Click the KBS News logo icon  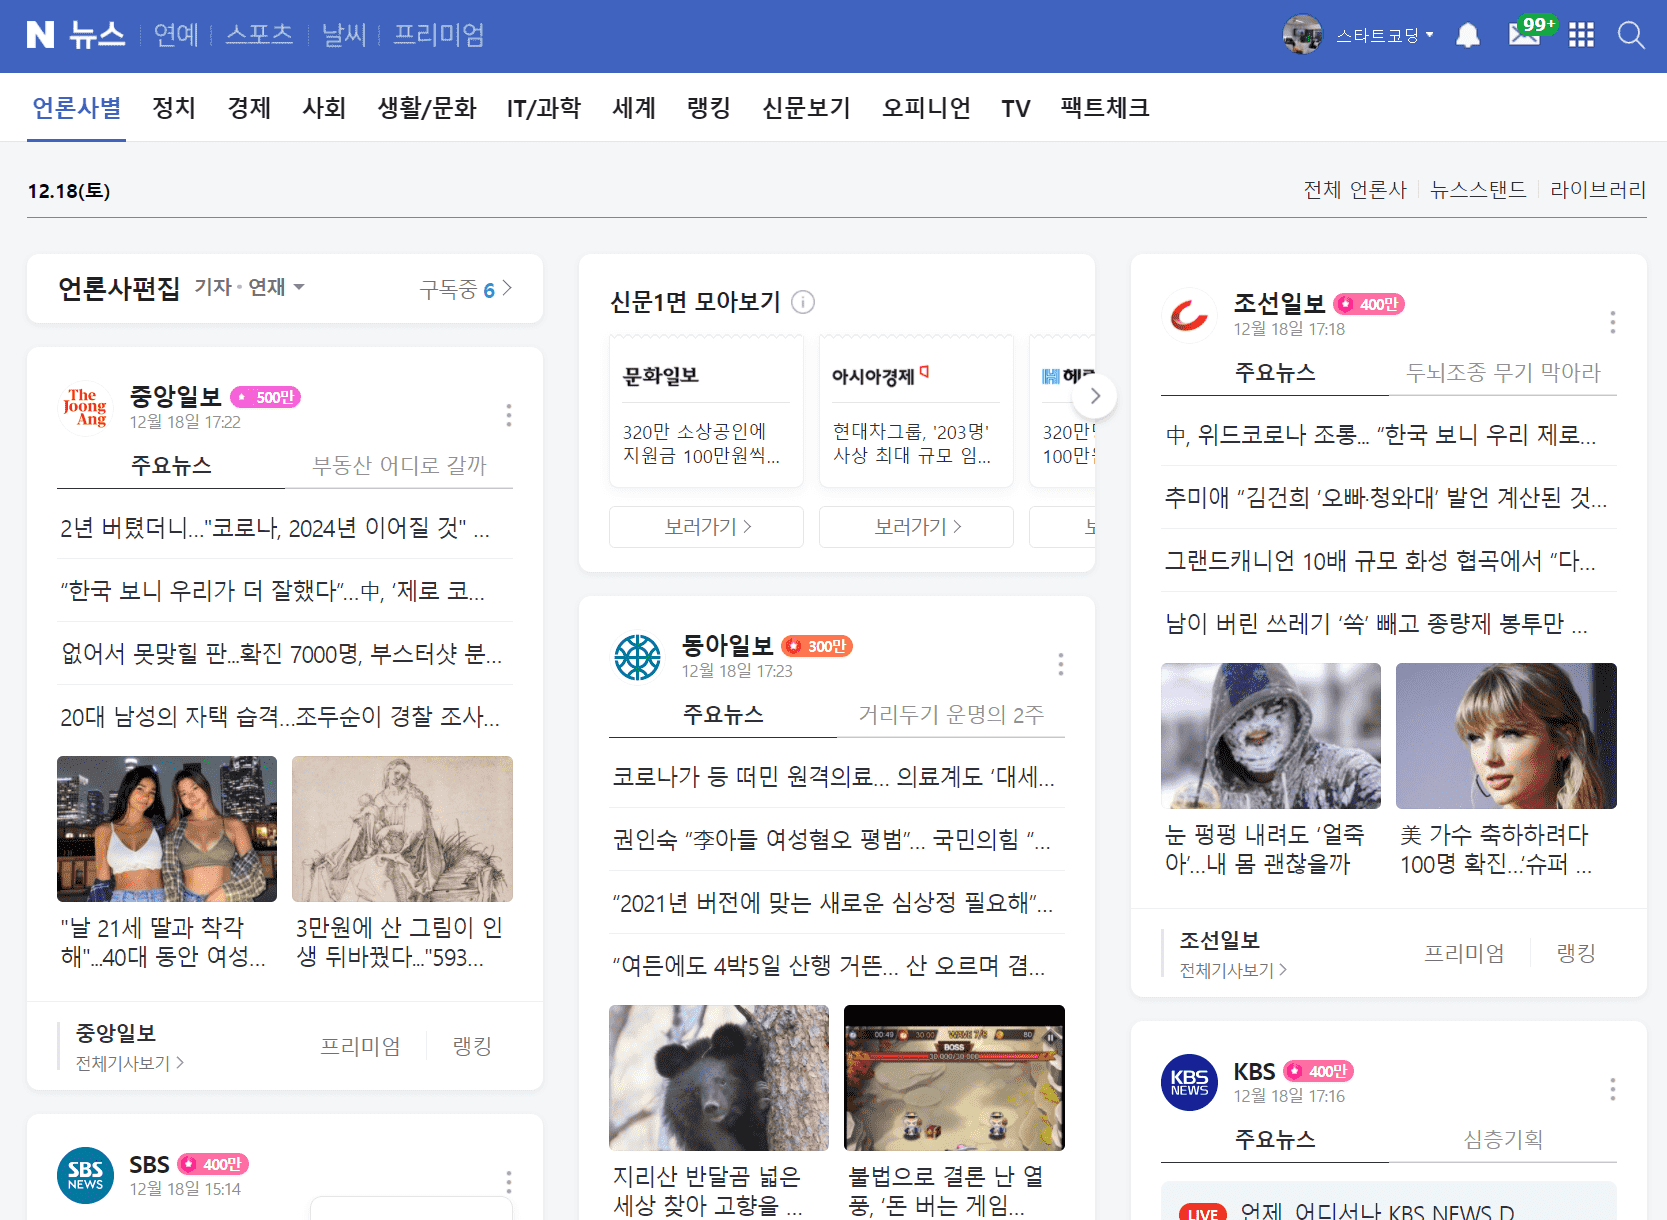click(x=1189, y=1082)
